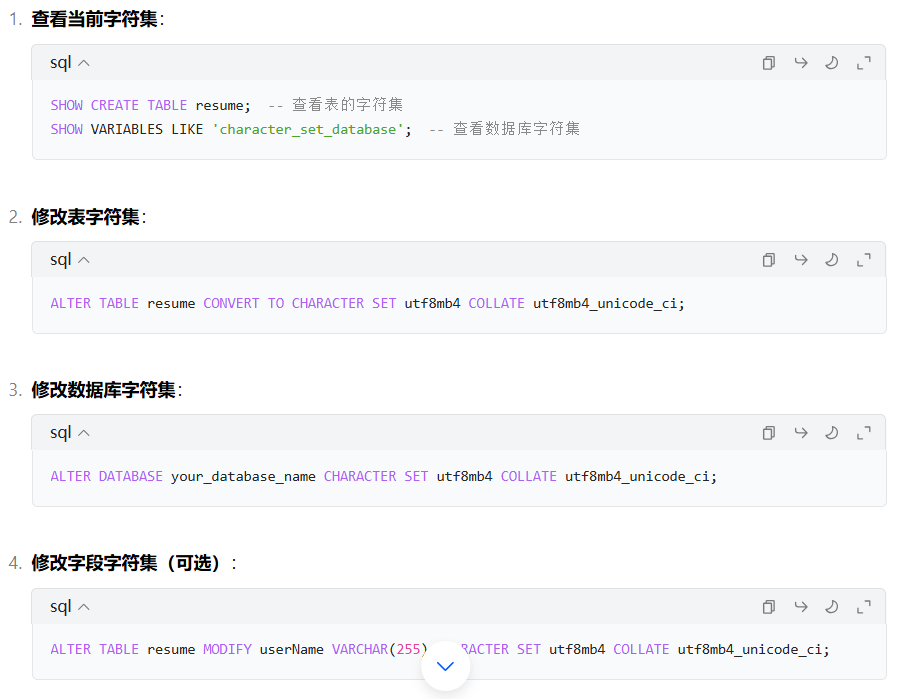This screenshot has height=699, width=915.
Task: Toggle dark theme on the first code block
Action: click(832, 62)
